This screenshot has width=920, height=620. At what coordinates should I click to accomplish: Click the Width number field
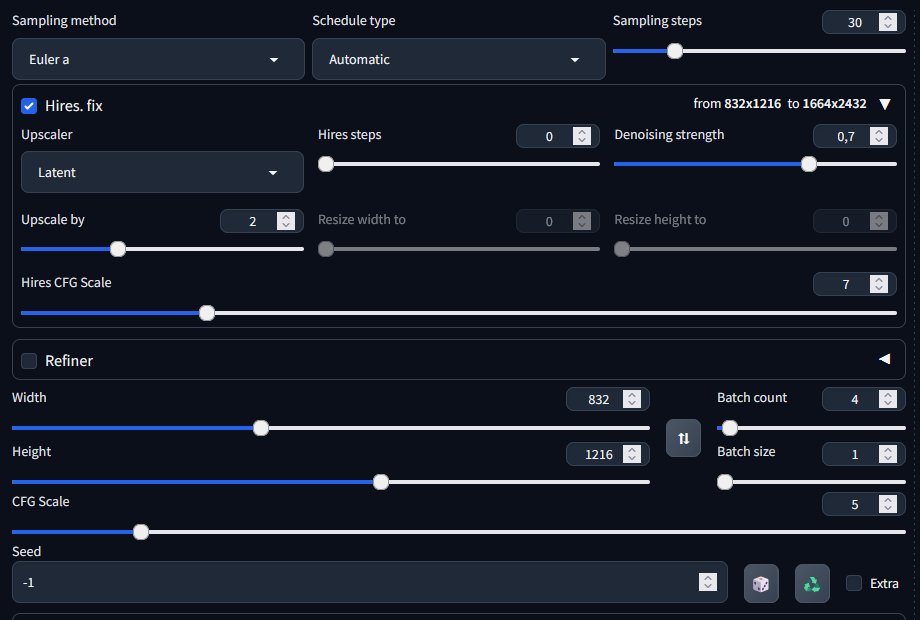click(598, 399)
